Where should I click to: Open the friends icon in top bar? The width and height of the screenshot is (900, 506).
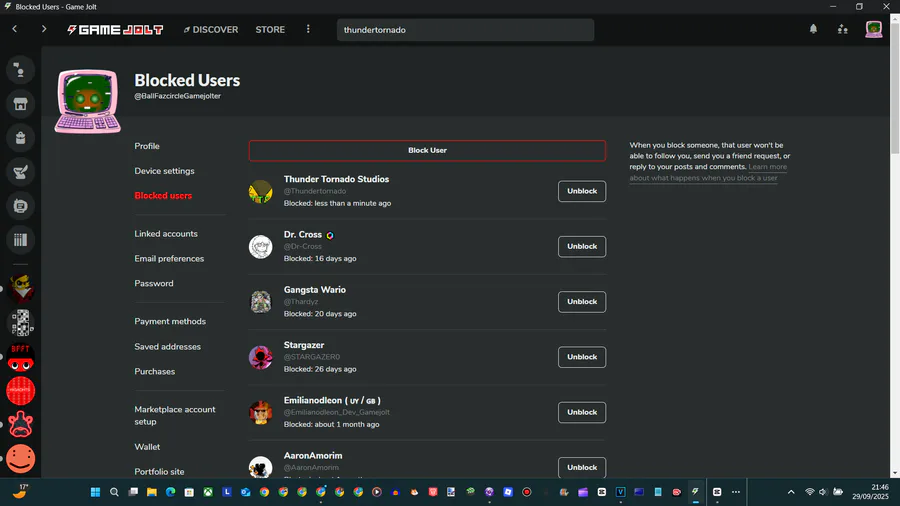click(843, 29)
